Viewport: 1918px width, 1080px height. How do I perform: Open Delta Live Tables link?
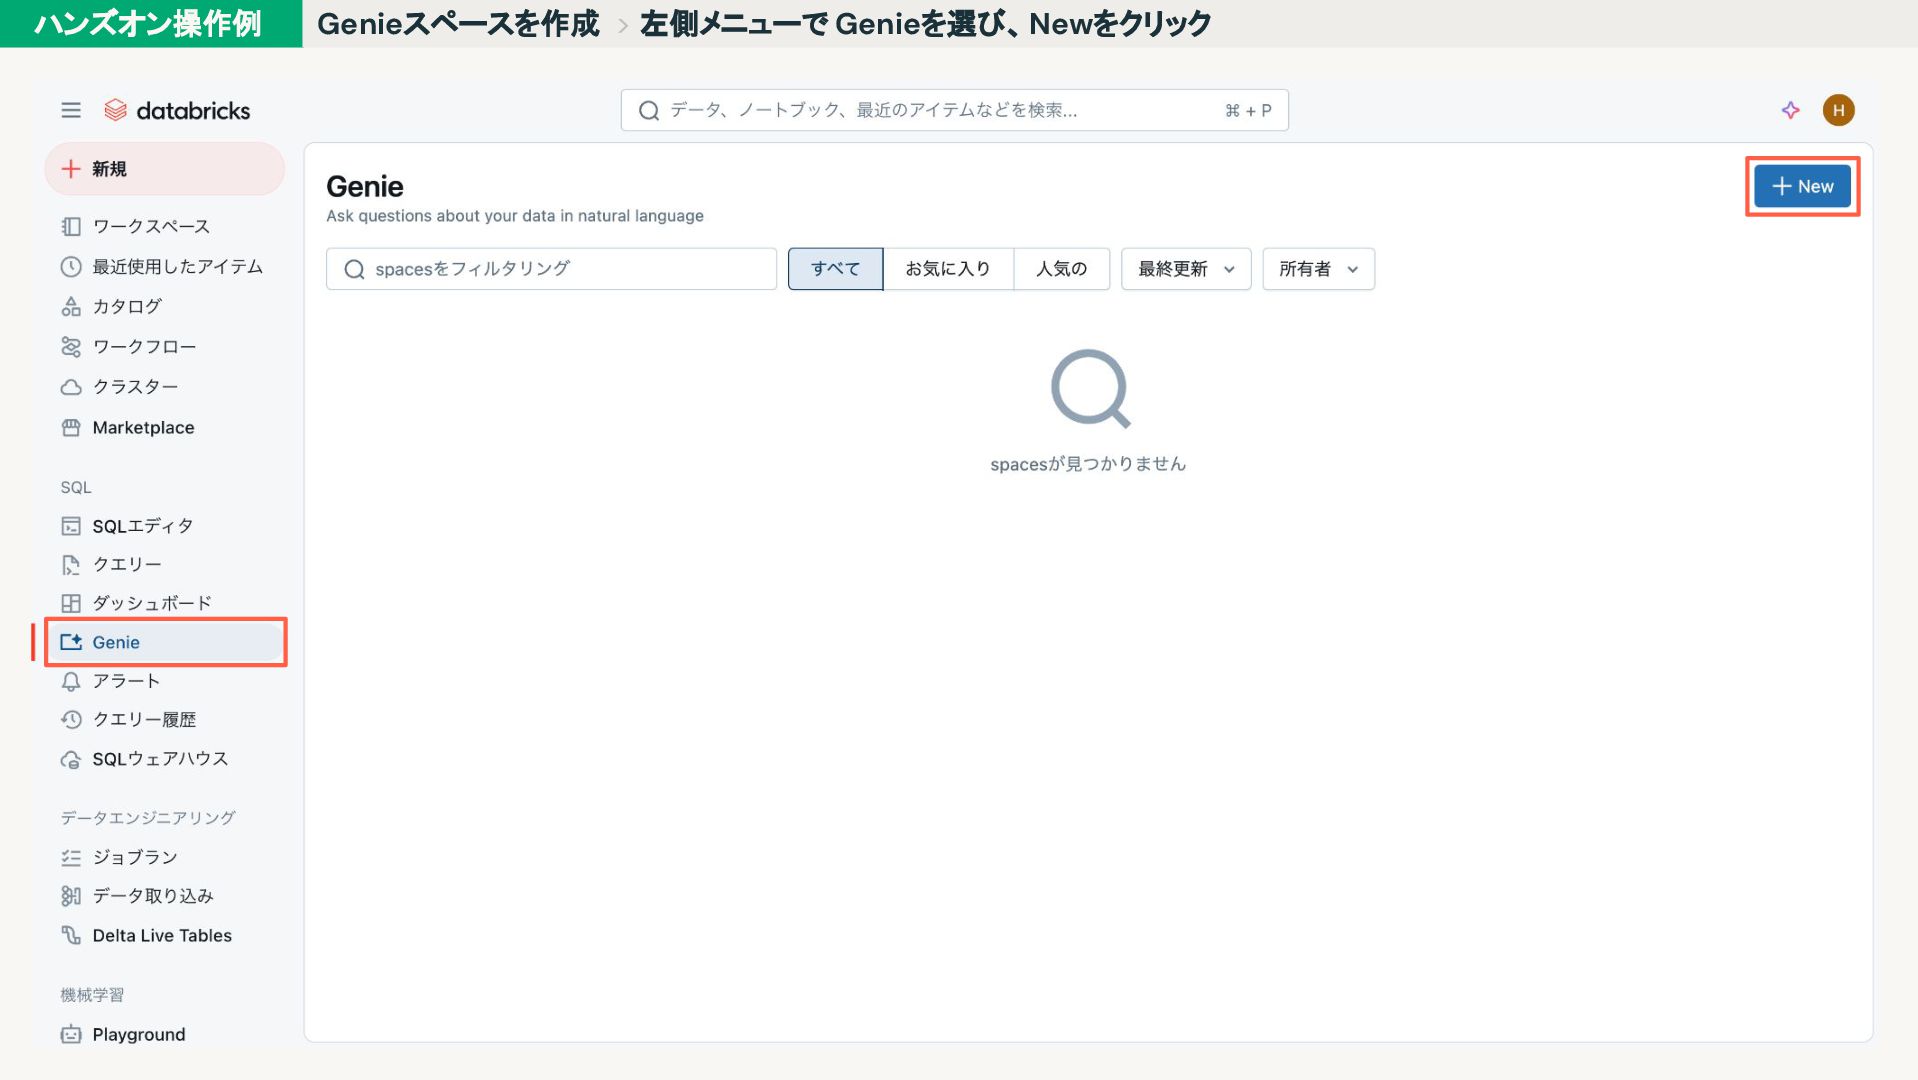164,935
